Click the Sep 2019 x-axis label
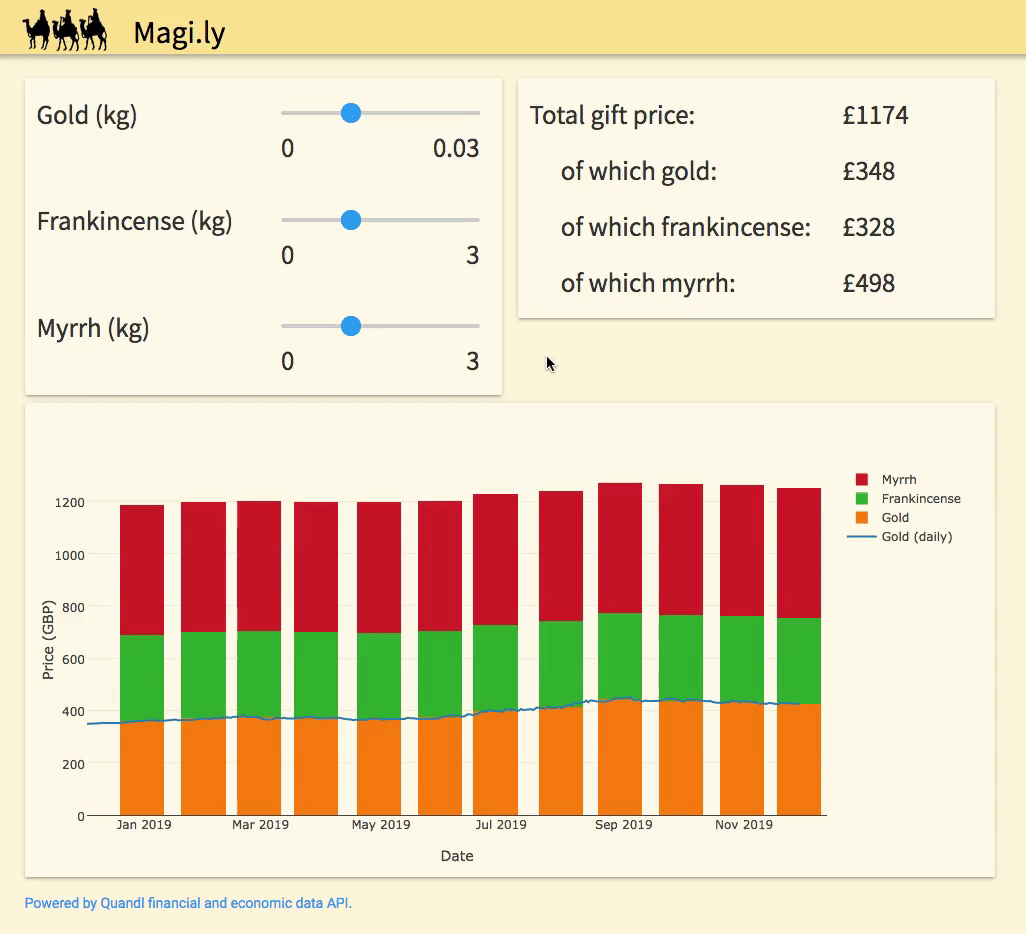The height and width of the screenshot is (934, 1026). coord(623,825)
